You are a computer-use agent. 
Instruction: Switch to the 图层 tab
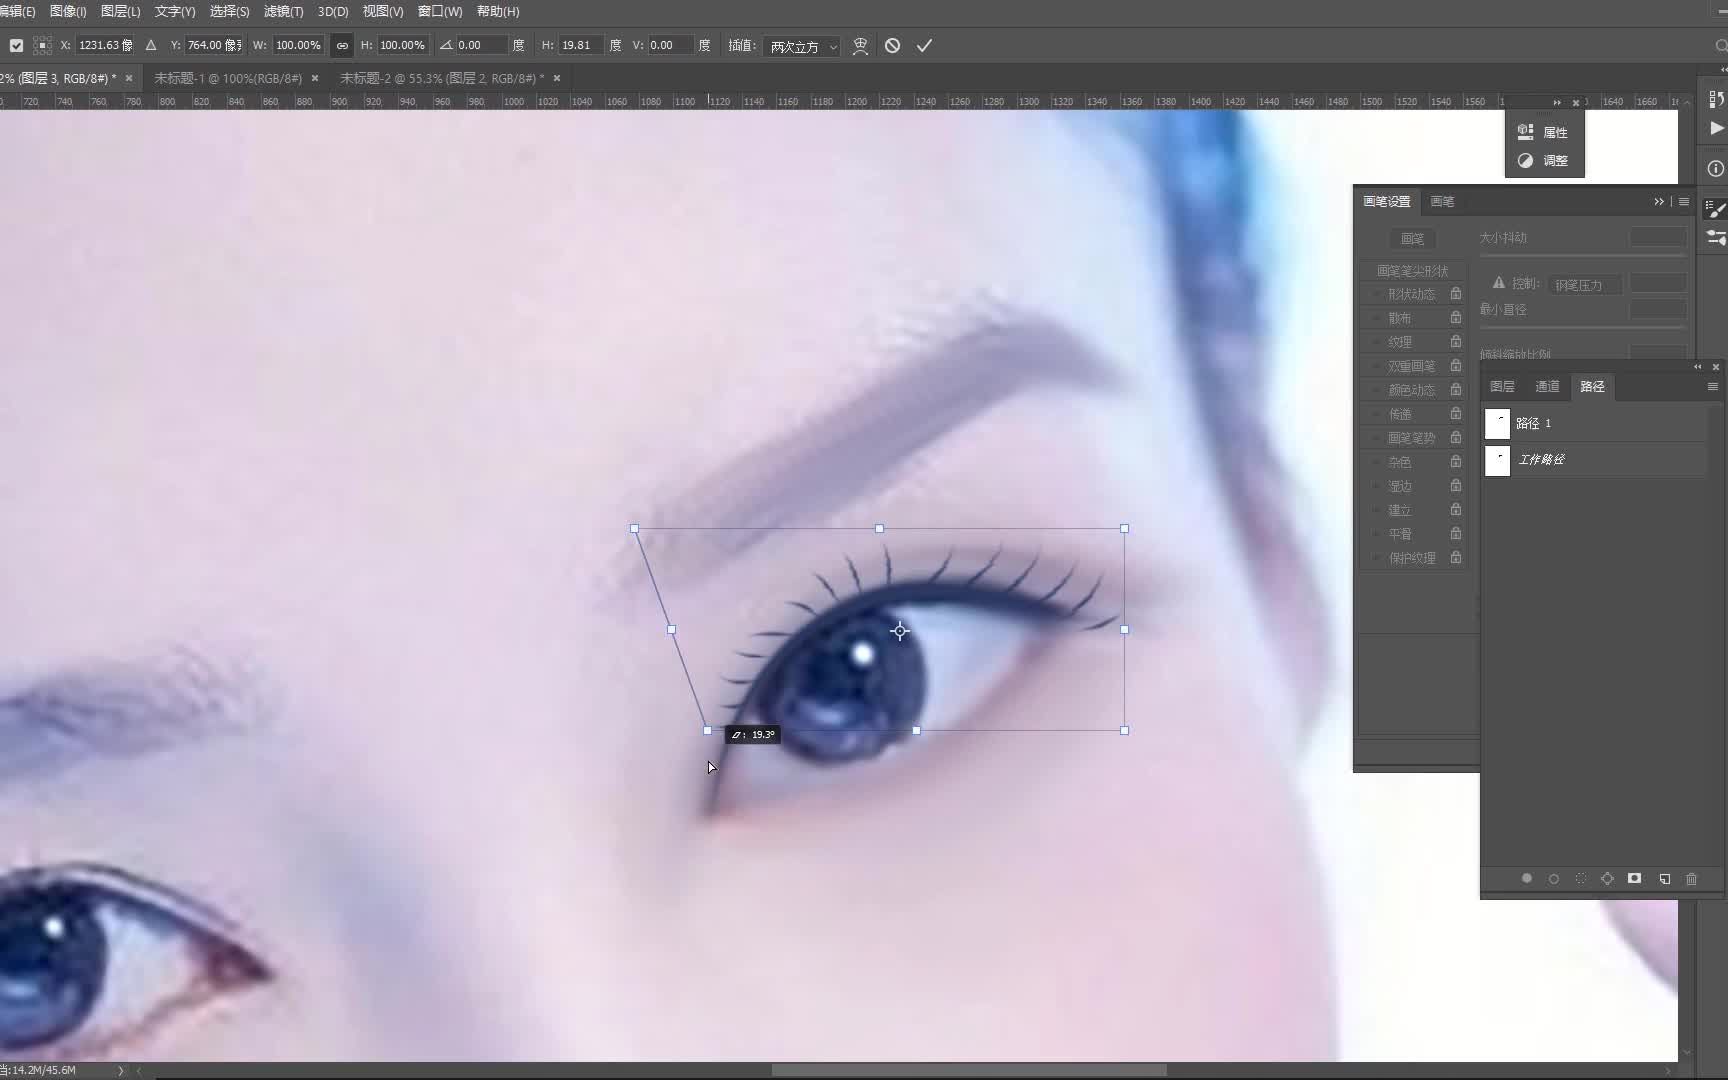point(1502,387)
